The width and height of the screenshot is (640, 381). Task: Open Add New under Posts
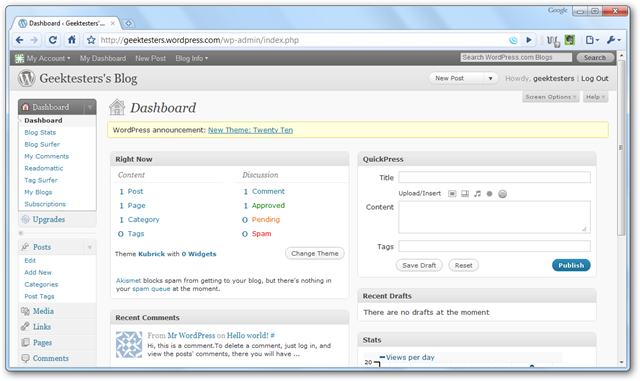[x=38, y=272]
